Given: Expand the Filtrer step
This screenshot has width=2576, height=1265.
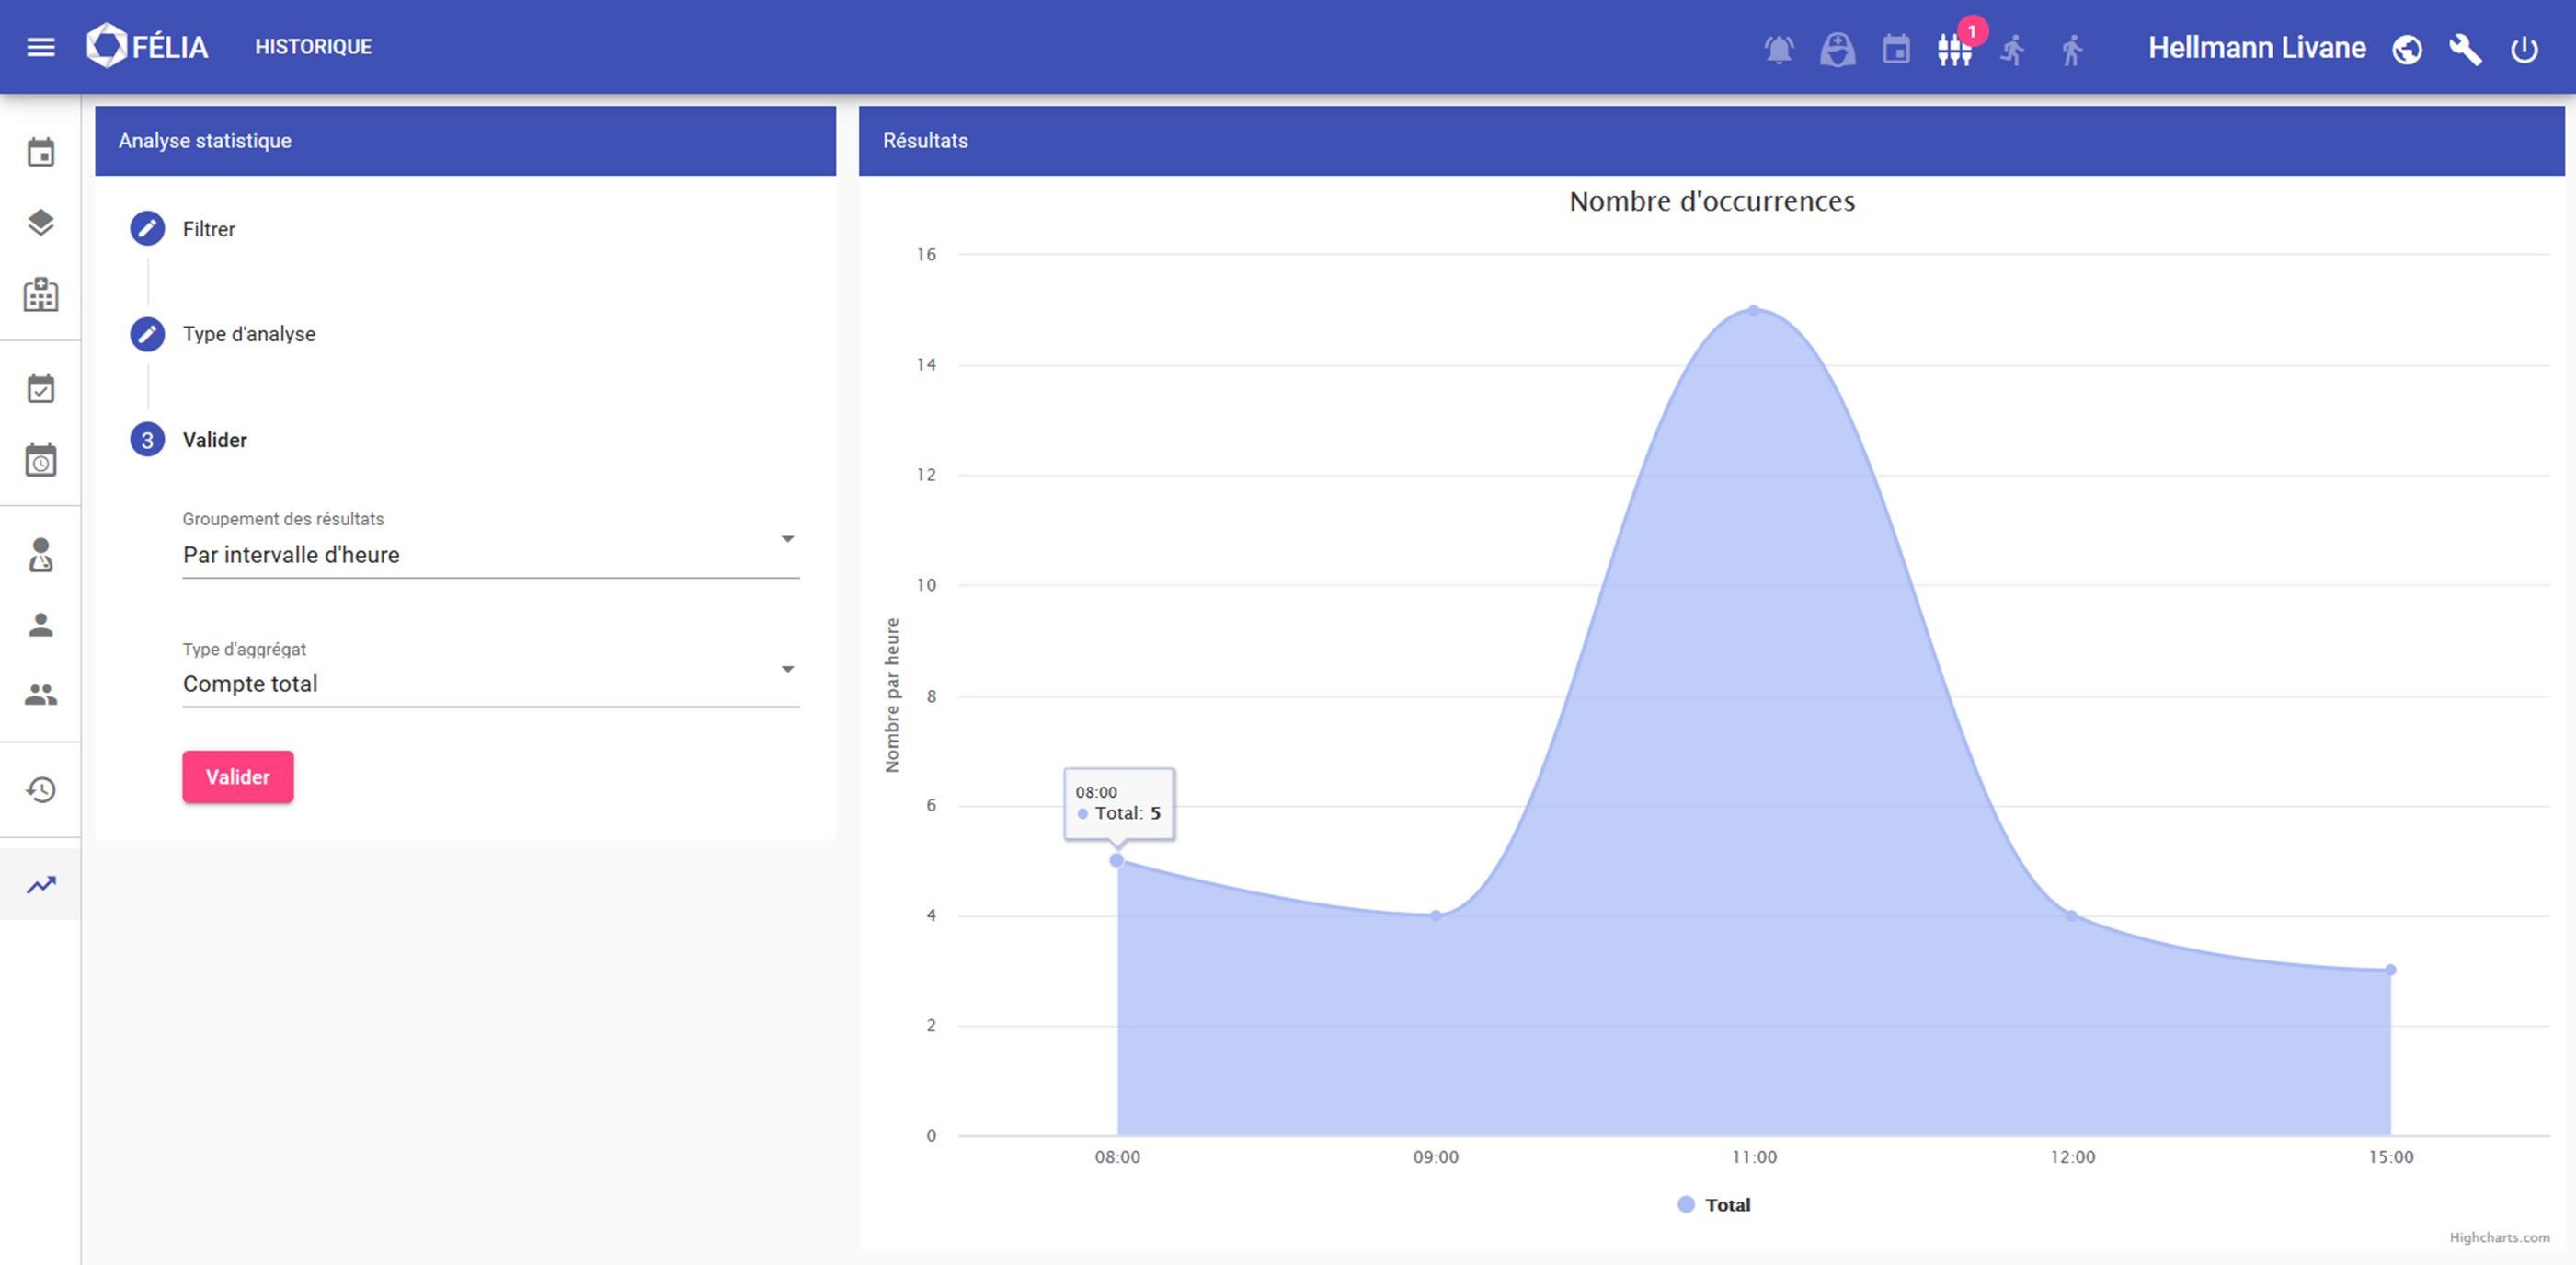Looking at the screenshot, I should click(208, 229).
